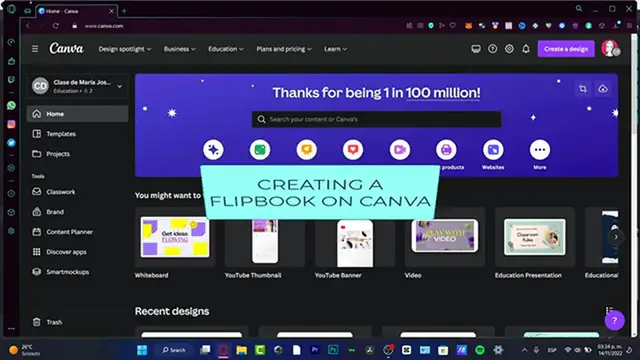Click the desktop app monitor icon

click(476, 49)
